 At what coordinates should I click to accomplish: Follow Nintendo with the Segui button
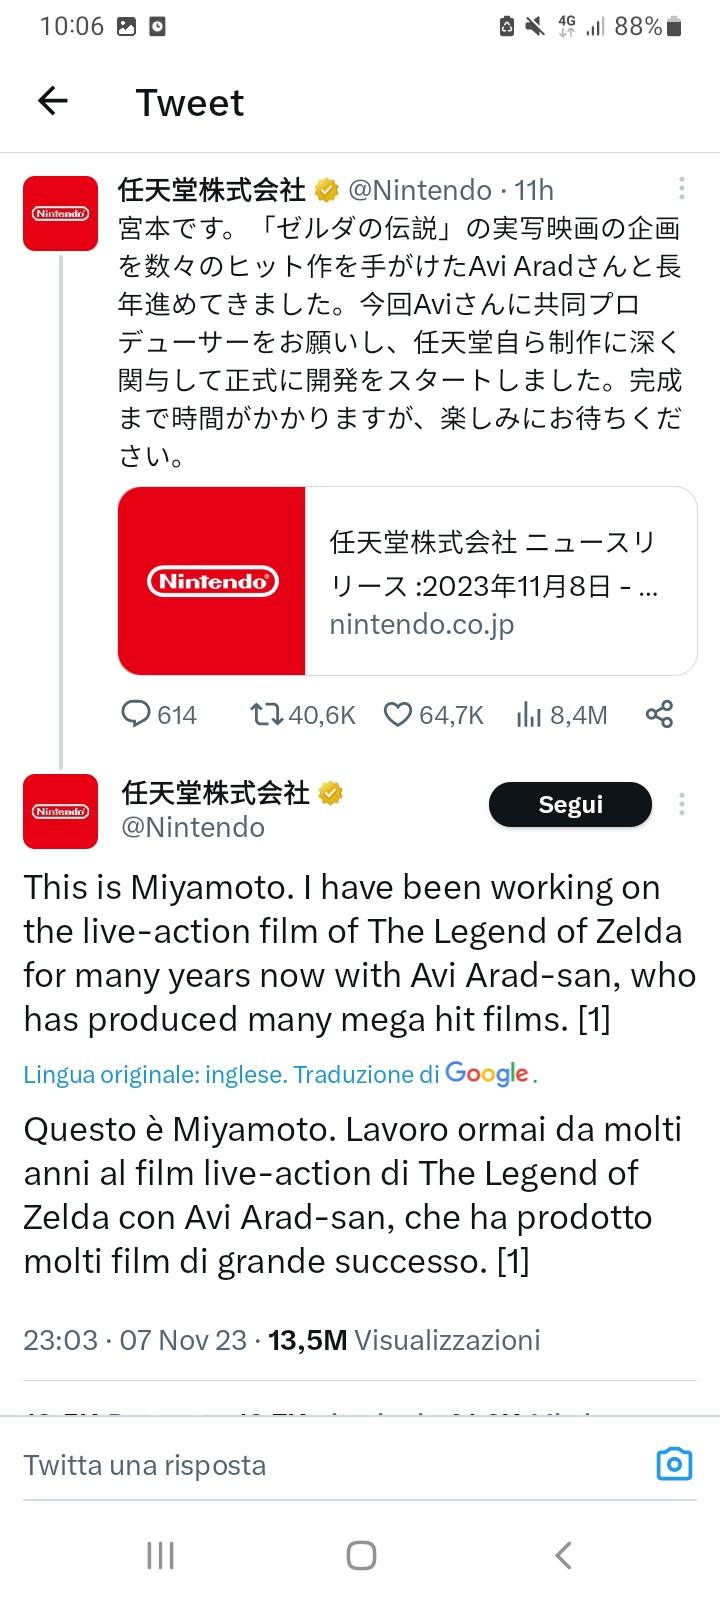pyautogui.click(x=570, y=804)
